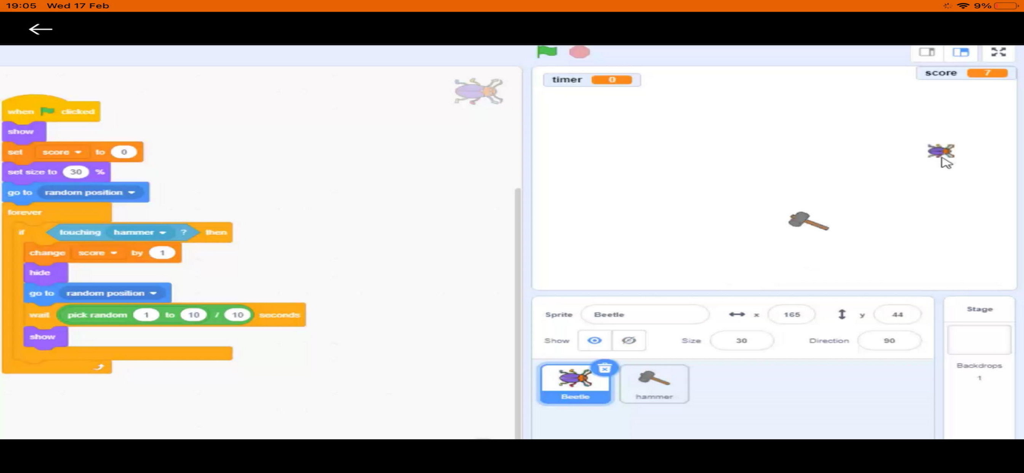Edit the sprite Direction field
1024x473 pixels.
889,340
